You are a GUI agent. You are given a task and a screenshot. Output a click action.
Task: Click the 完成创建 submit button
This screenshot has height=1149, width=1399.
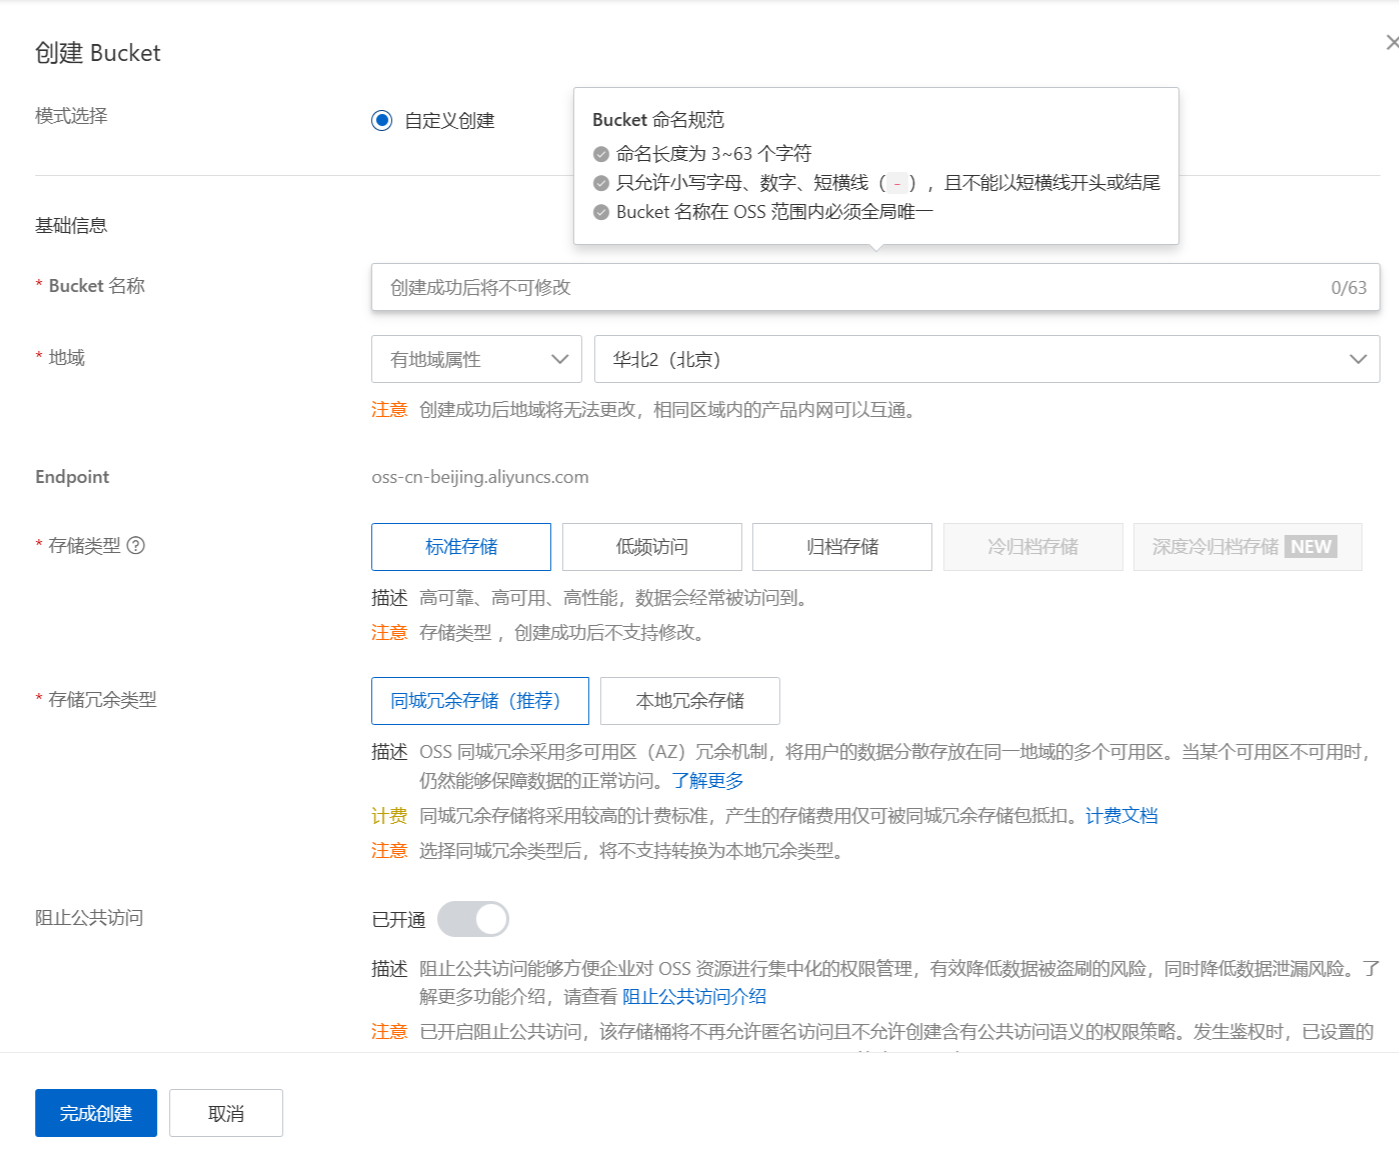pyautogui.click(x=95, y=1112)
